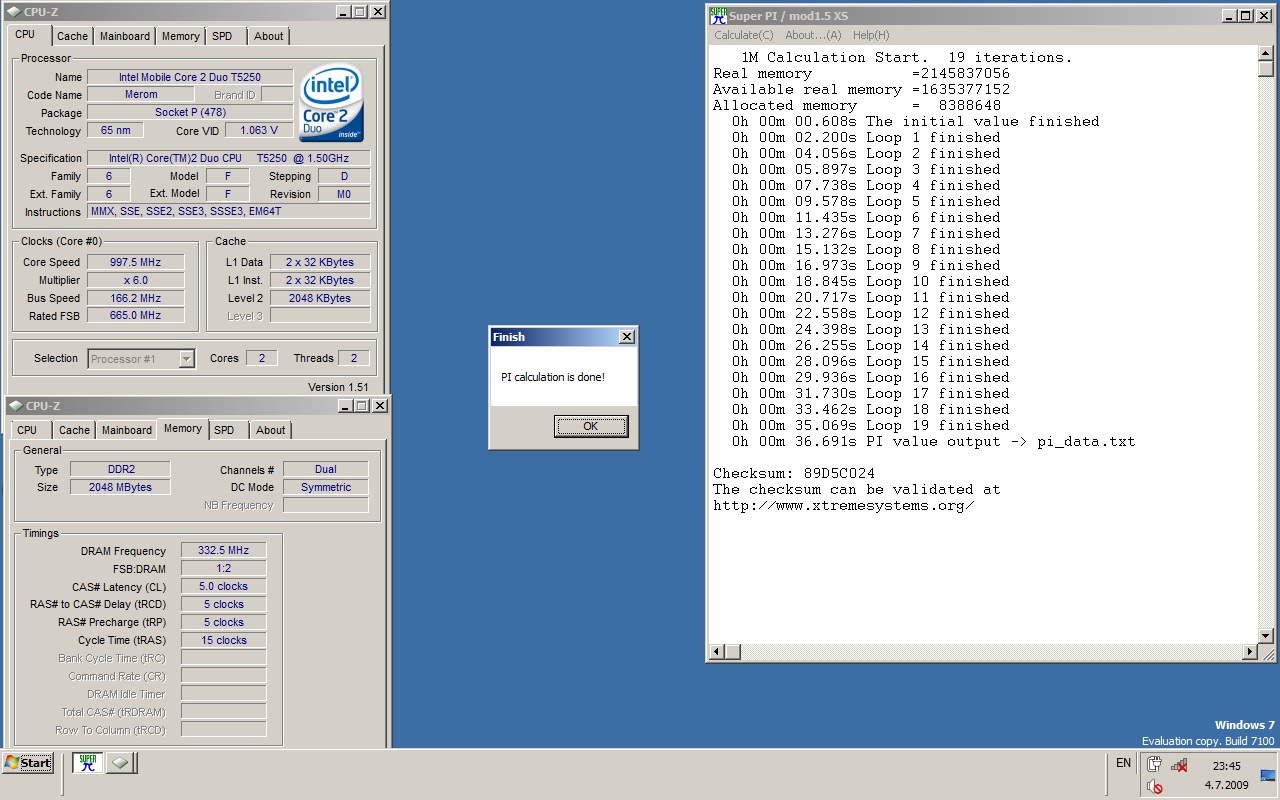Screen dimensions: 1280x800
Task: Click network tray icon with red X
Action: [x=1180, y=765]
